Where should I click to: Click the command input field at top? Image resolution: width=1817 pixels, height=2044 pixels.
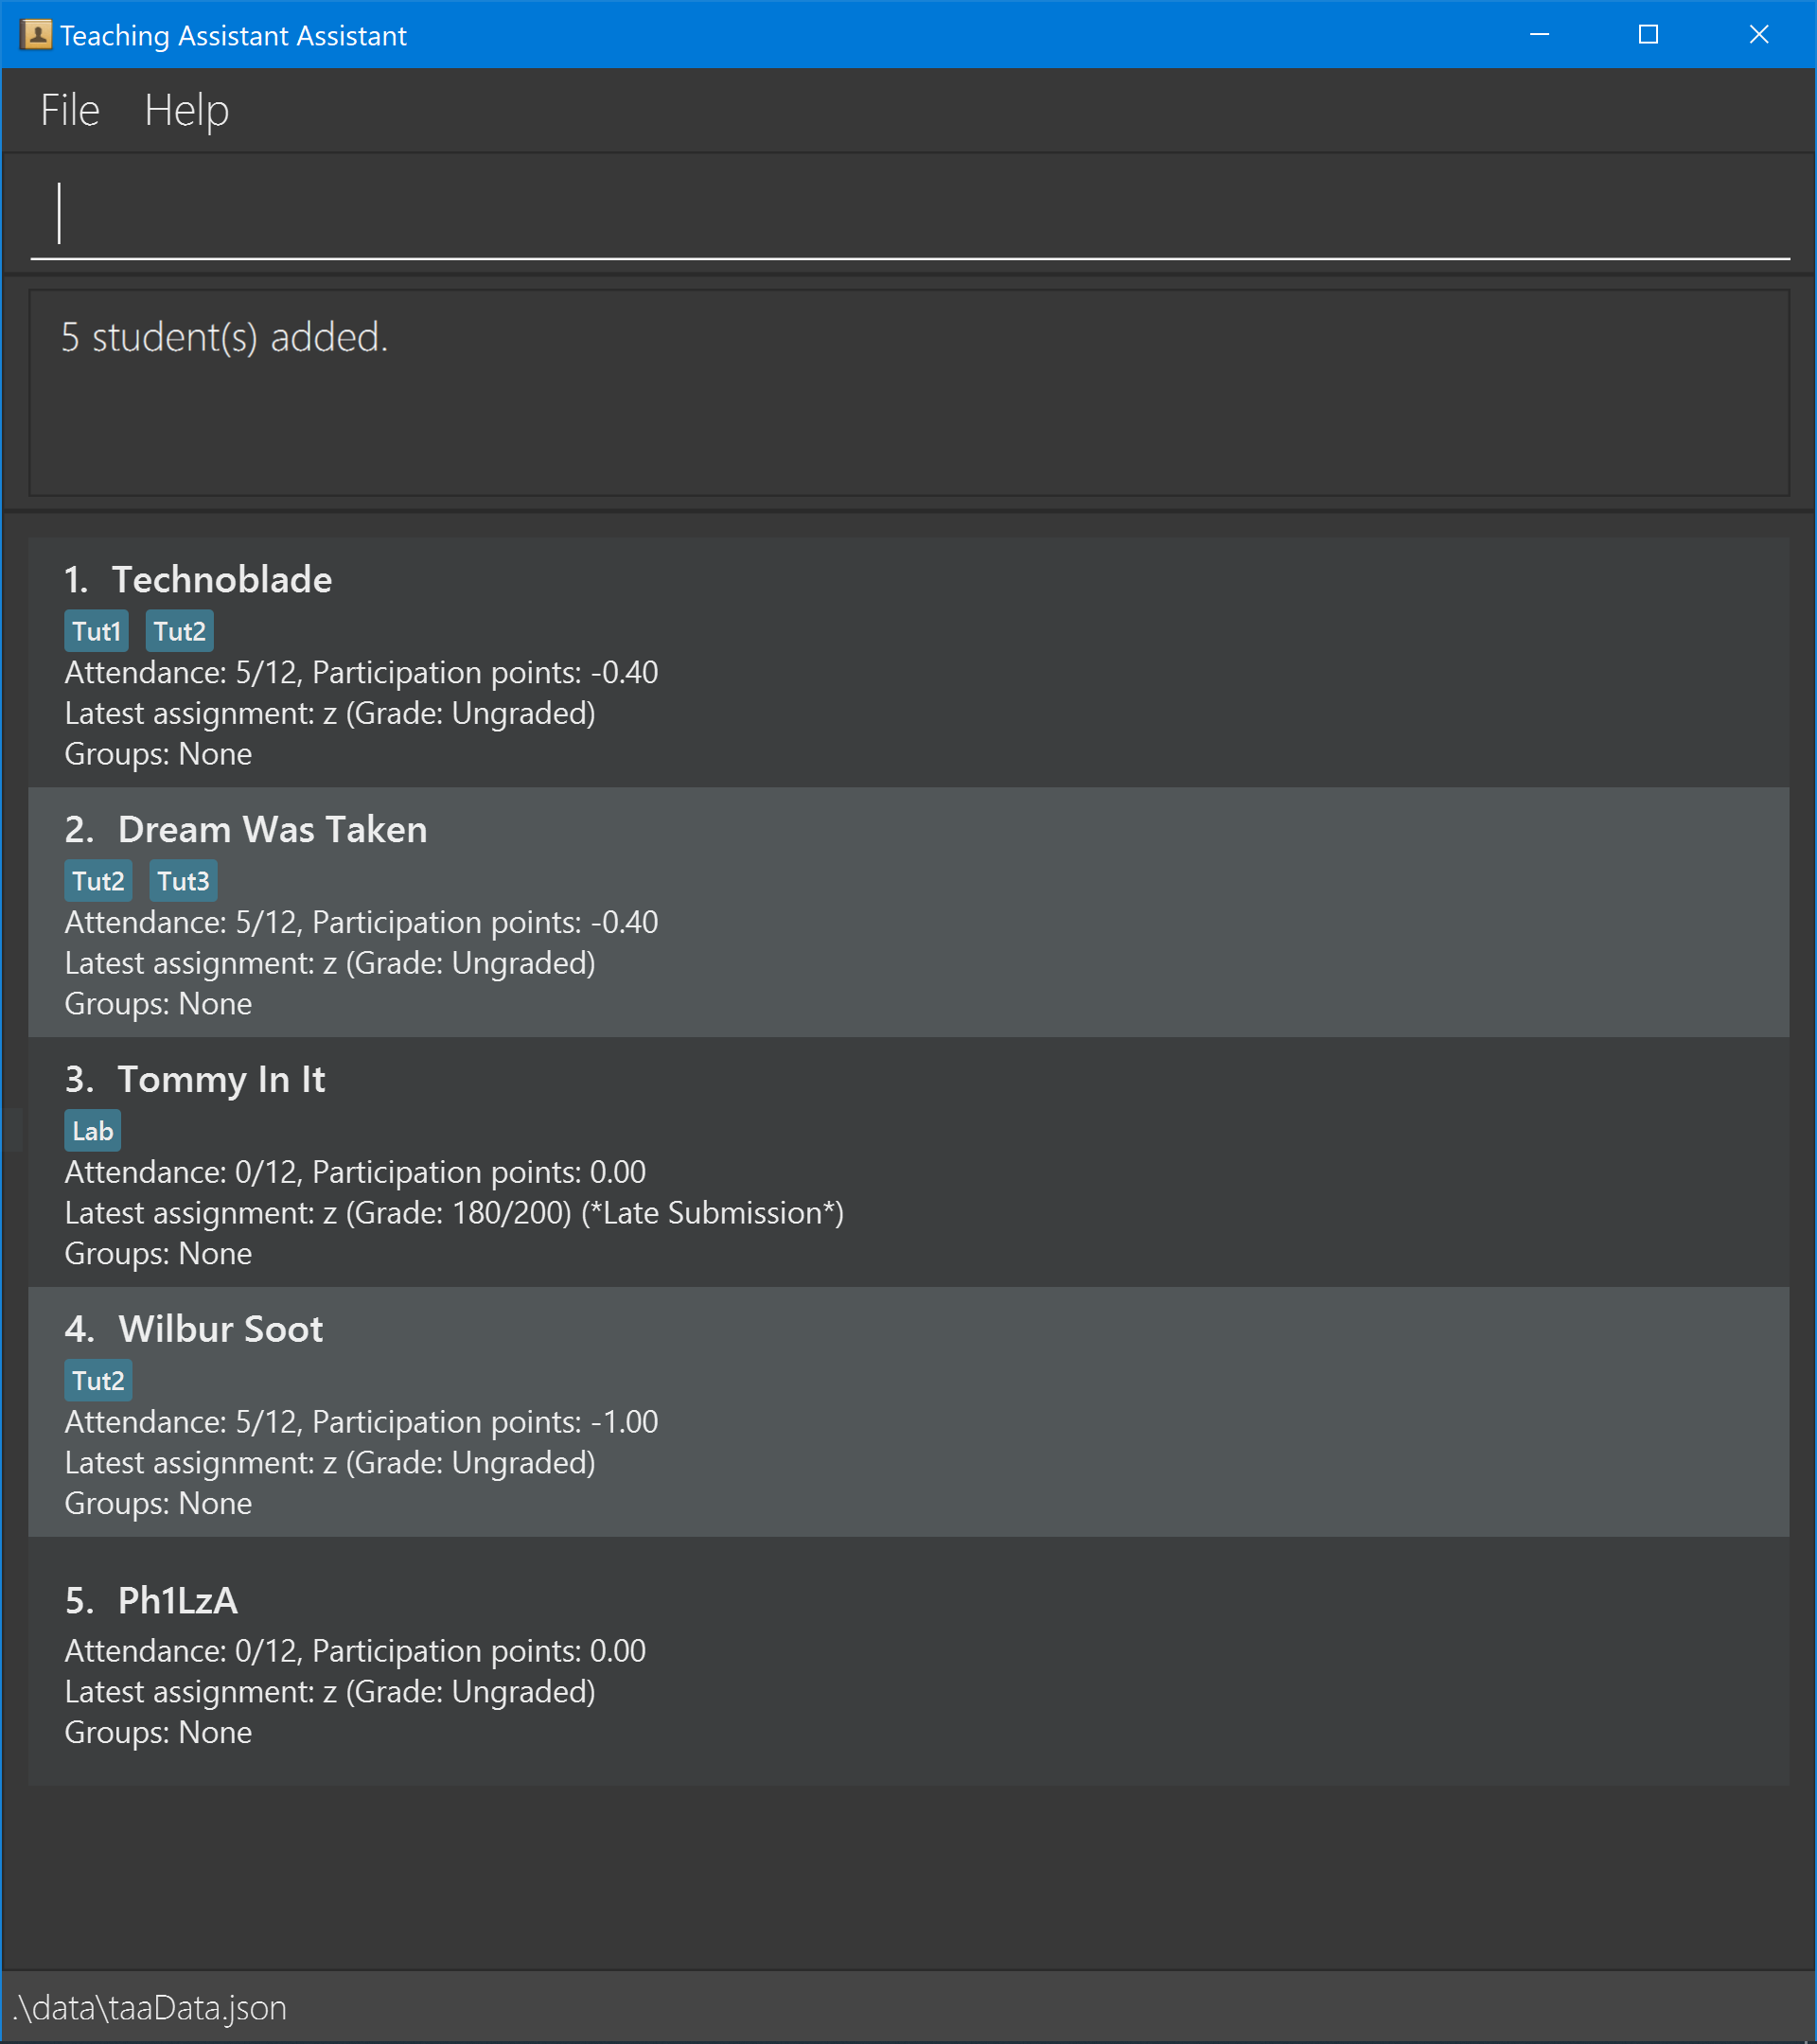pos(908,212)
